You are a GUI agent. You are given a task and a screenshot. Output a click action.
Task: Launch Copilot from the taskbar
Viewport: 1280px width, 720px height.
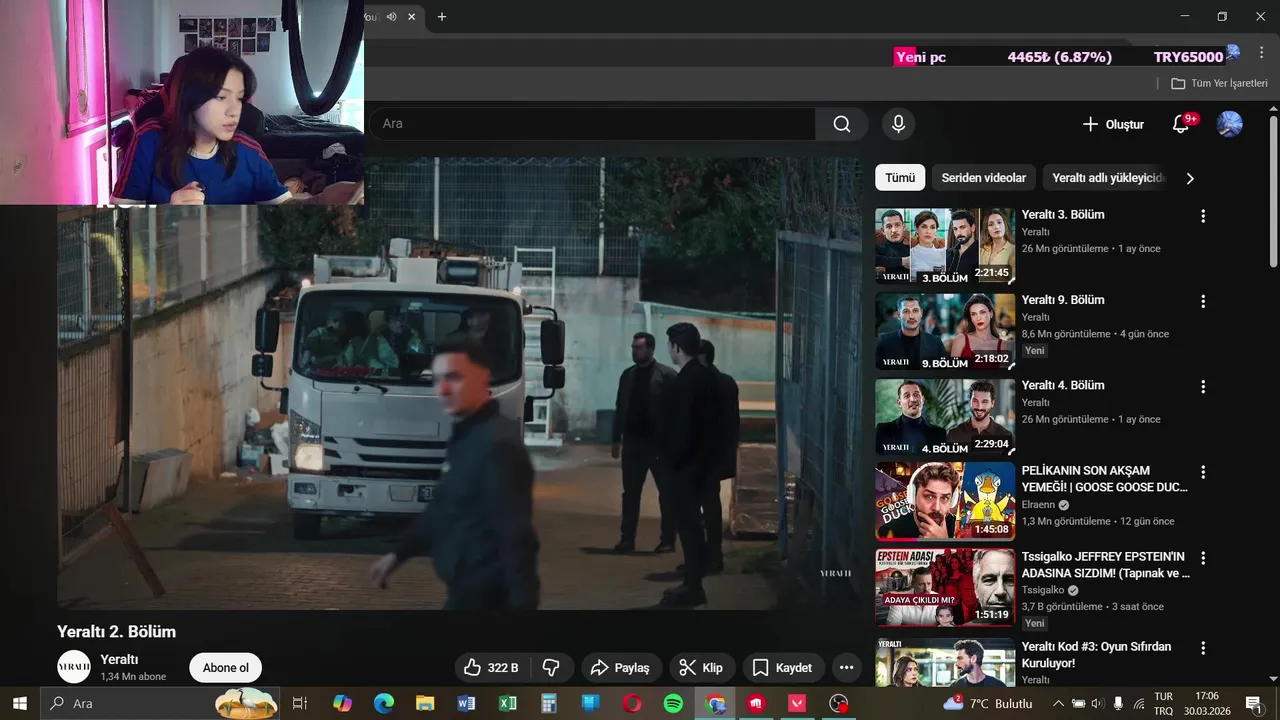342,704
